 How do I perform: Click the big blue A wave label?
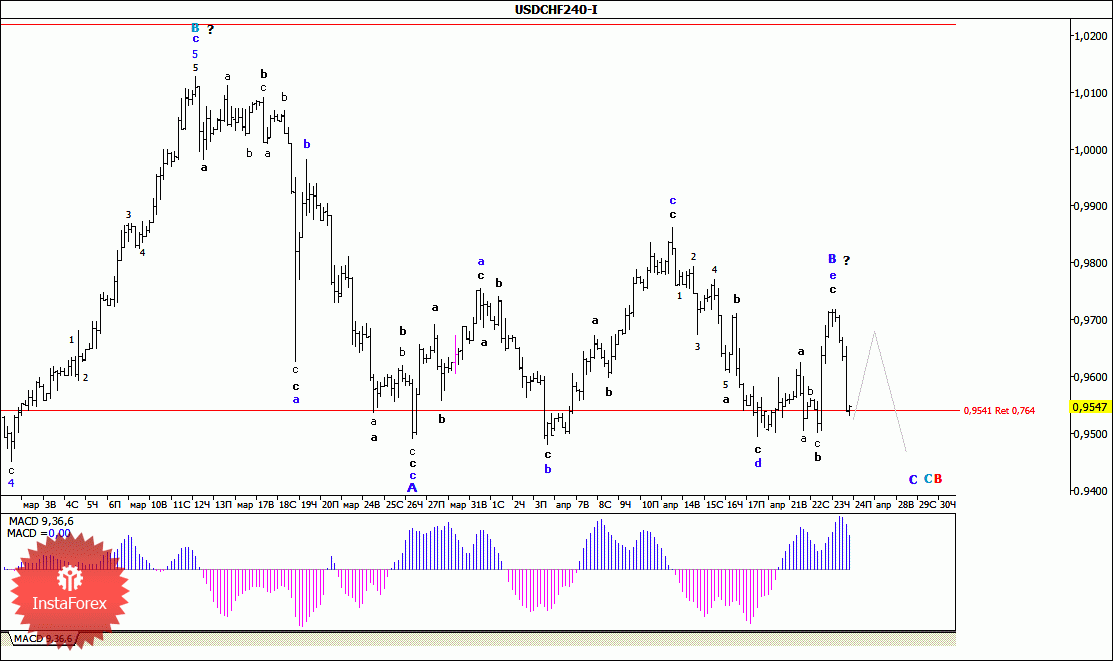click(412, 488)
